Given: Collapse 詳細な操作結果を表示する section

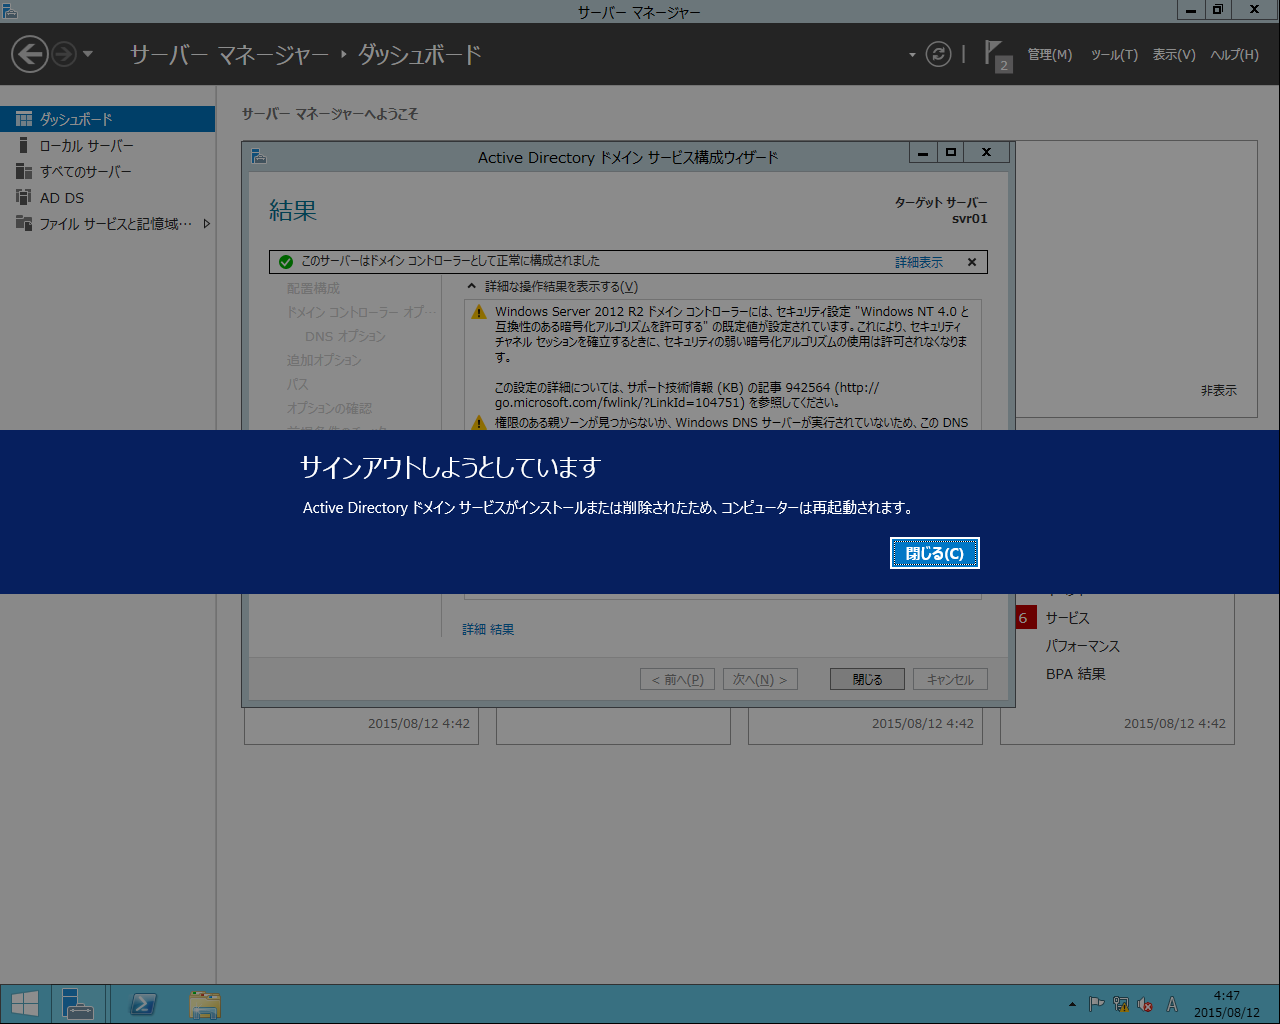Looking at the screenshot, I should 472,286.
